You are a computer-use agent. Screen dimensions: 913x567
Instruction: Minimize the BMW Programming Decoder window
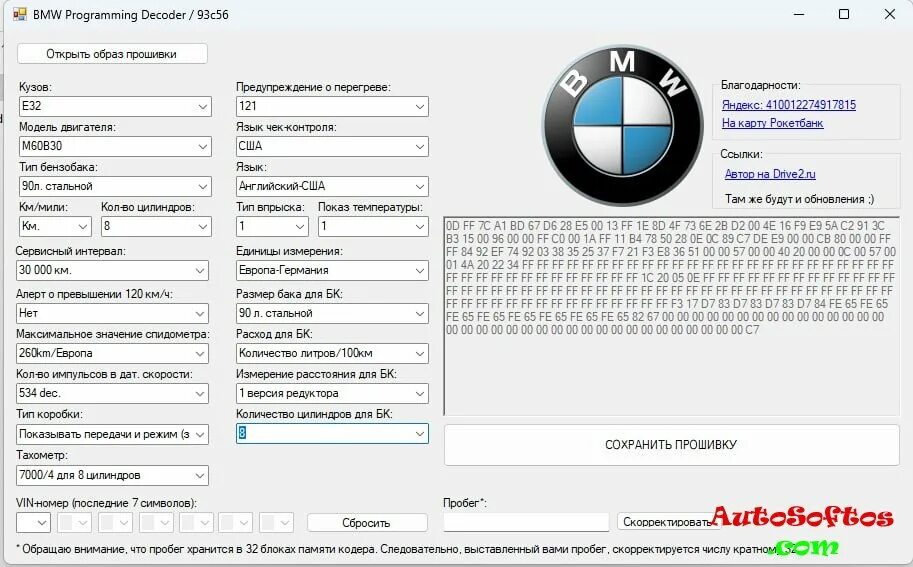coord(799,14)
